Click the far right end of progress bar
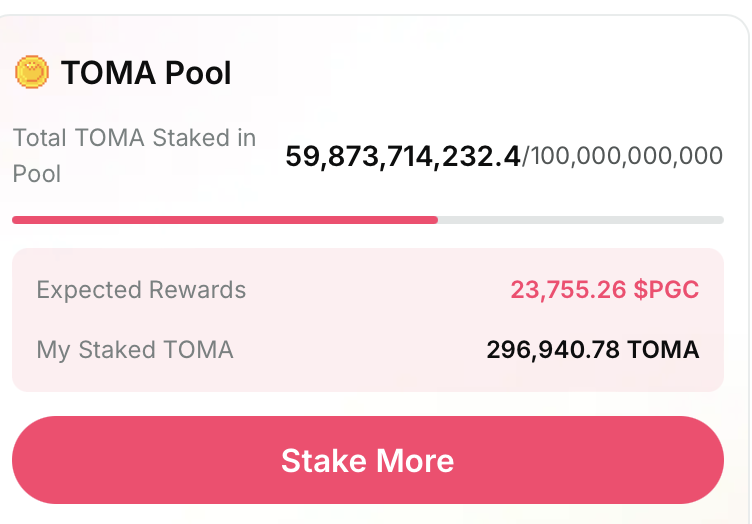The image size is (752, 524). [x=720, y=220]
